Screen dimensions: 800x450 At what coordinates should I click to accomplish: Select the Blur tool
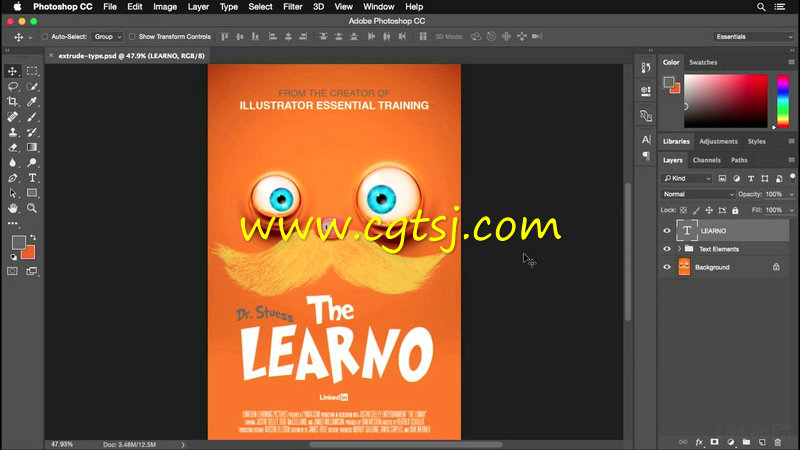pos(13,163)
